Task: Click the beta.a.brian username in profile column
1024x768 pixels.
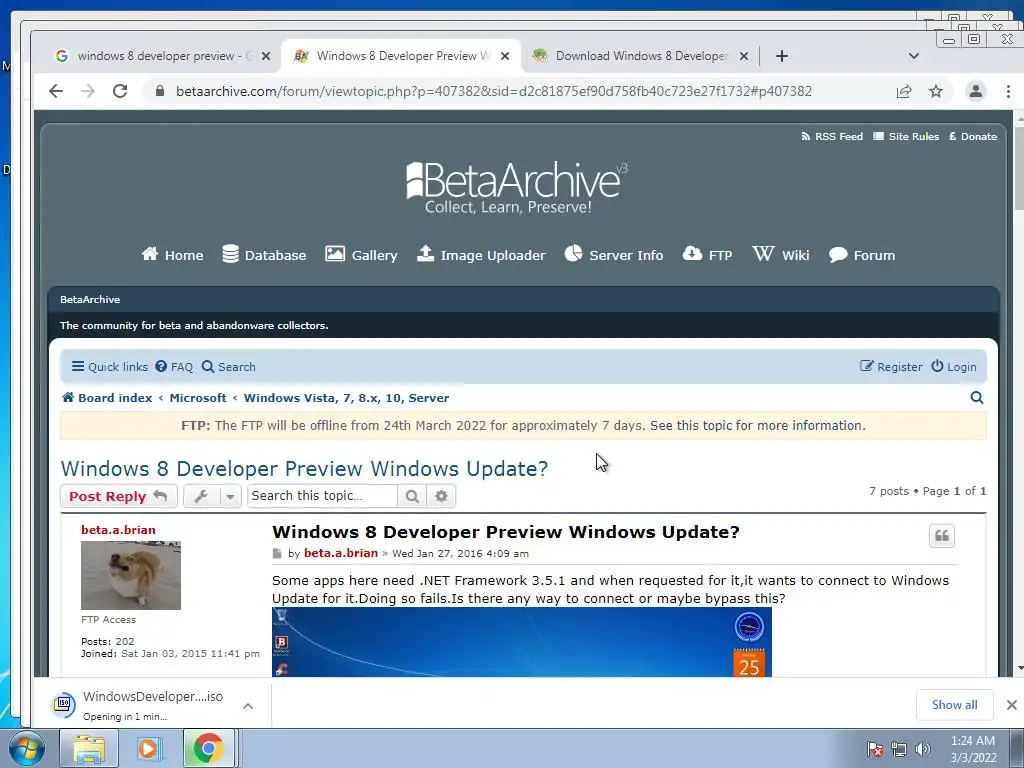Action: [118, 530]
